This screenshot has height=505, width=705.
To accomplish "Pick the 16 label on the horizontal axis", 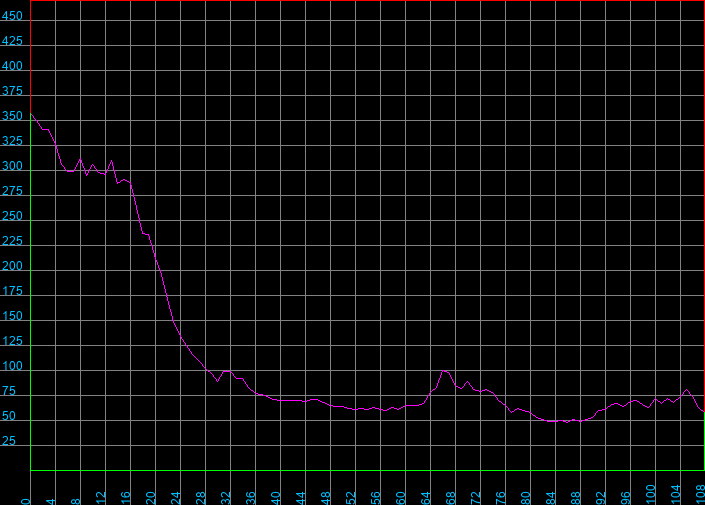I will 126,498.
